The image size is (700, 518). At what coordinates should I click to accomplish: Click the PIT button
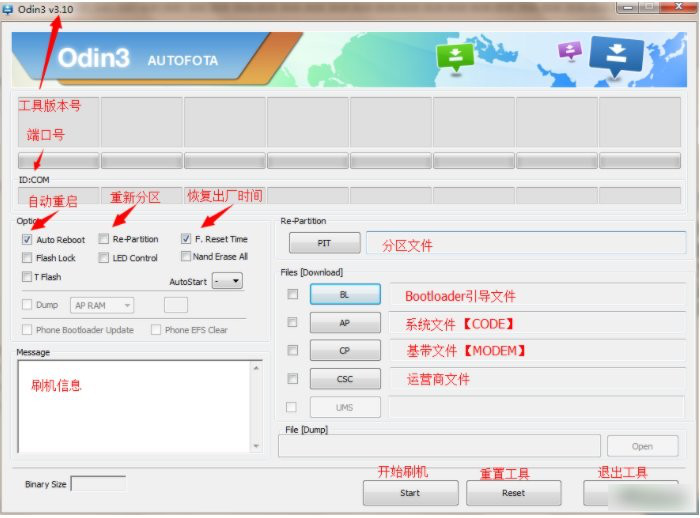tap(325, 243)
